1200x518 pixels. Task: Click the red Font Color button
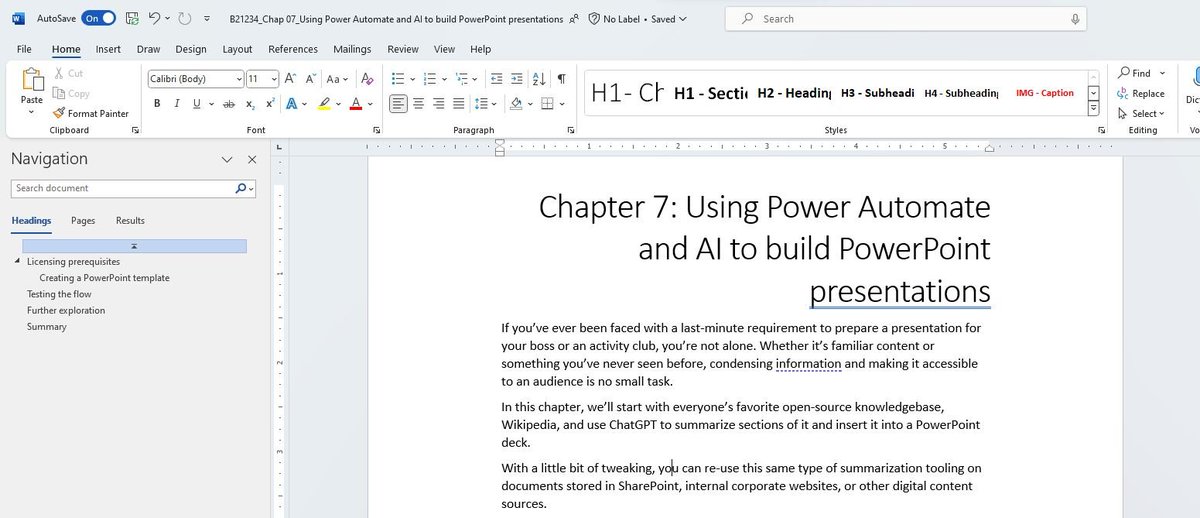(356, 104)
